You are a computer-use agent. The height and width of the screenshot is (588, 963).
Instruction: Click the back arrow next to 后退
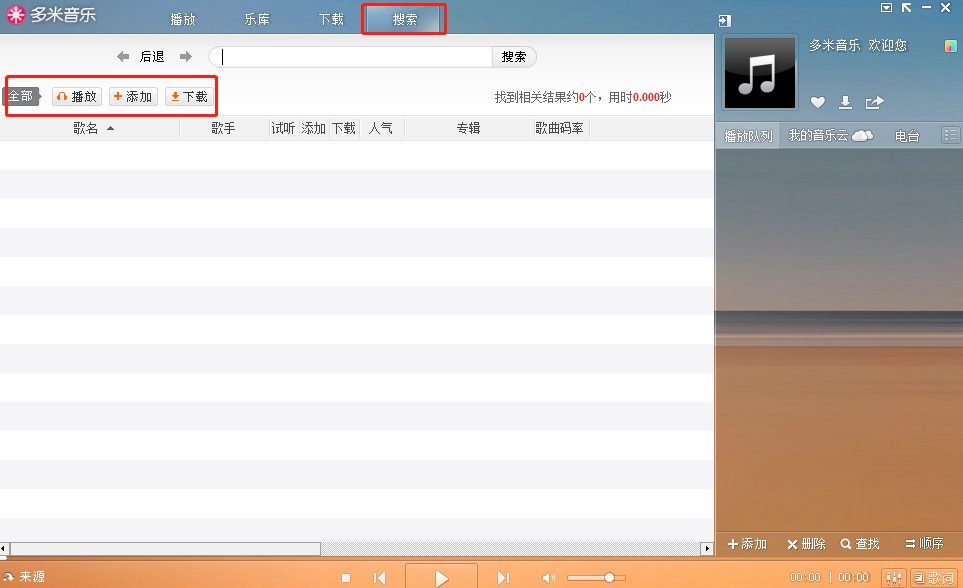(x=123, y=57)
